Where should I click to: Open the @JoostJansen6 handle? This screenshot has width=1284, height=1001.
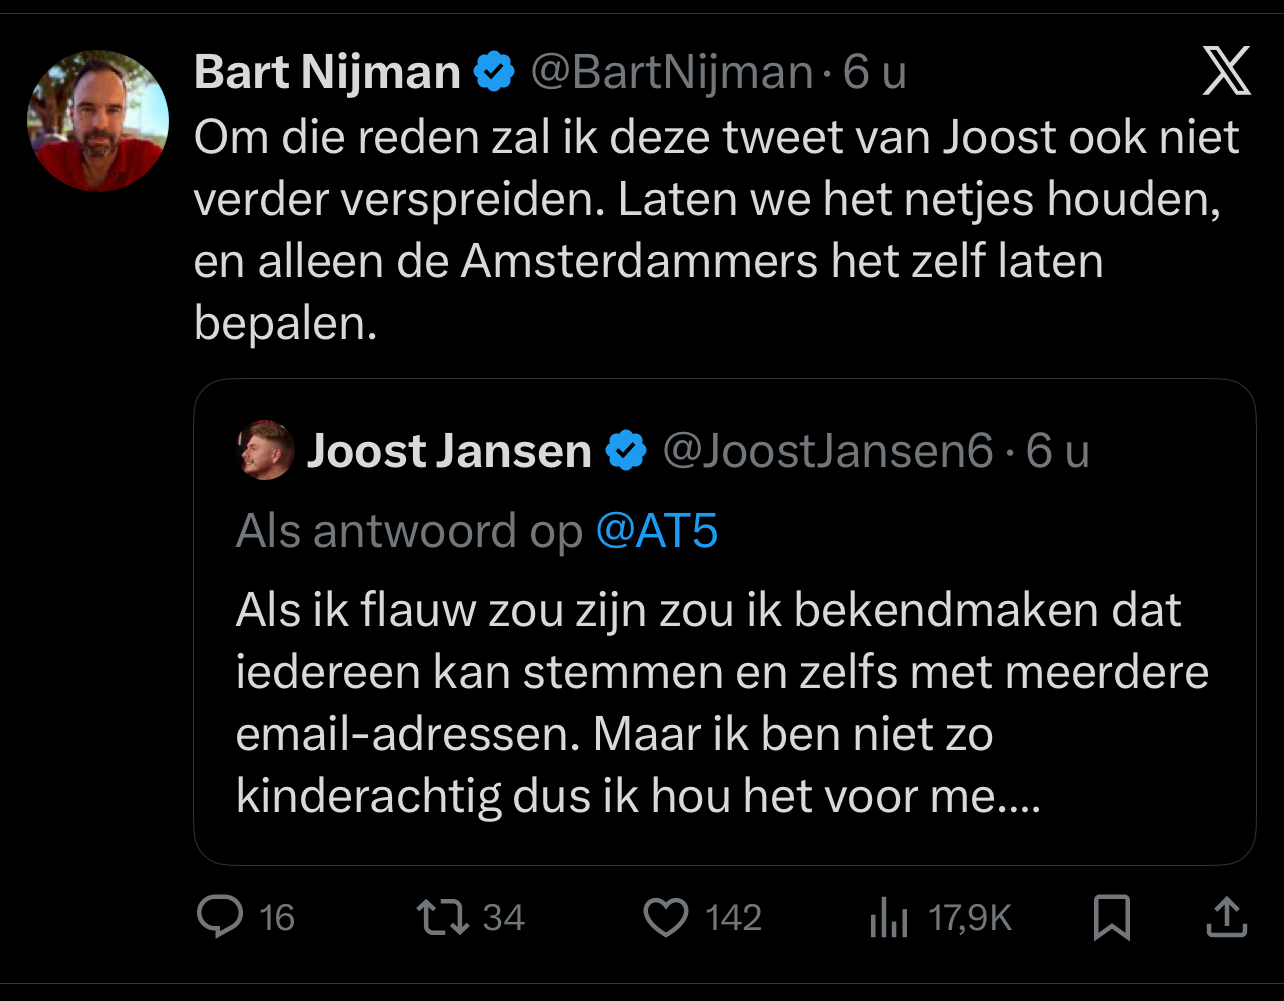click(x=828, y=451)
